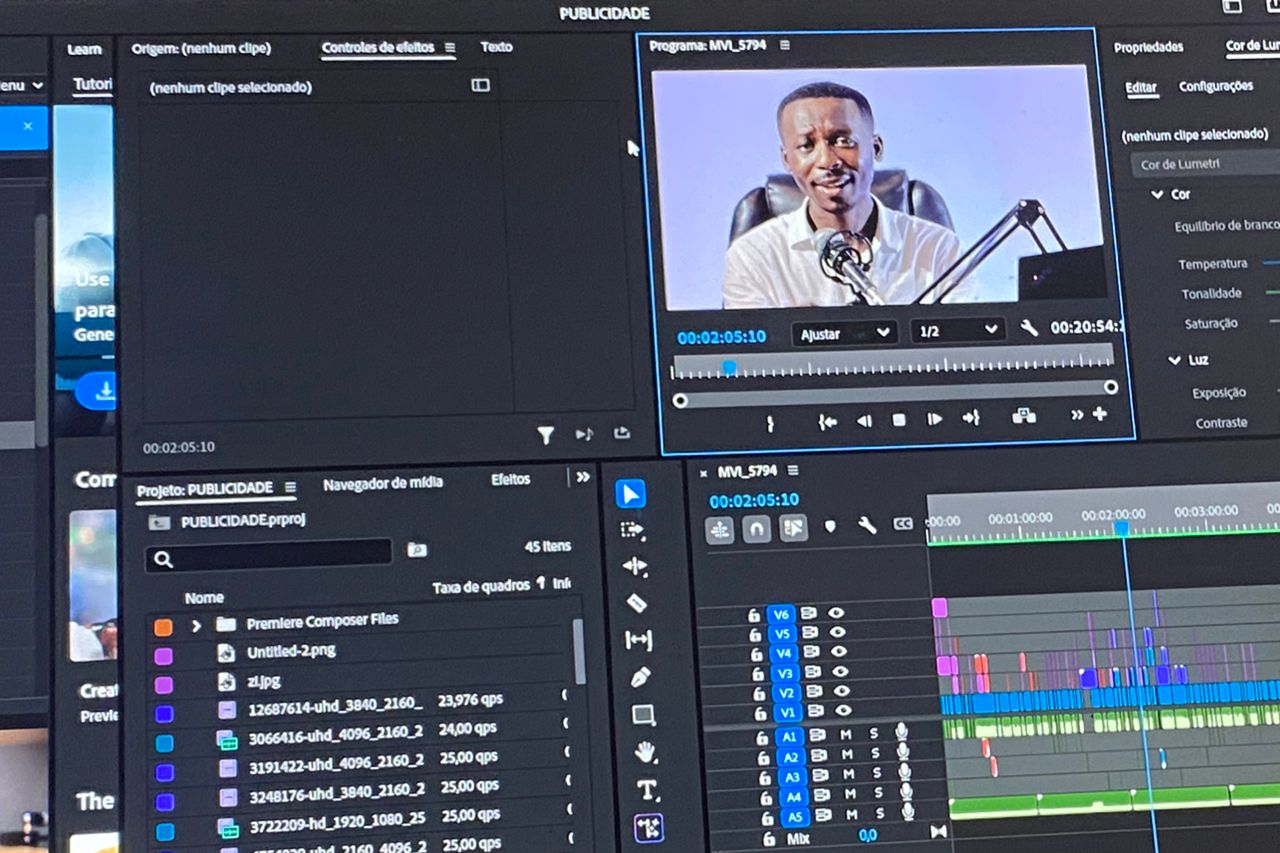Select the Selection arrow tool

[x=630, y=494]
